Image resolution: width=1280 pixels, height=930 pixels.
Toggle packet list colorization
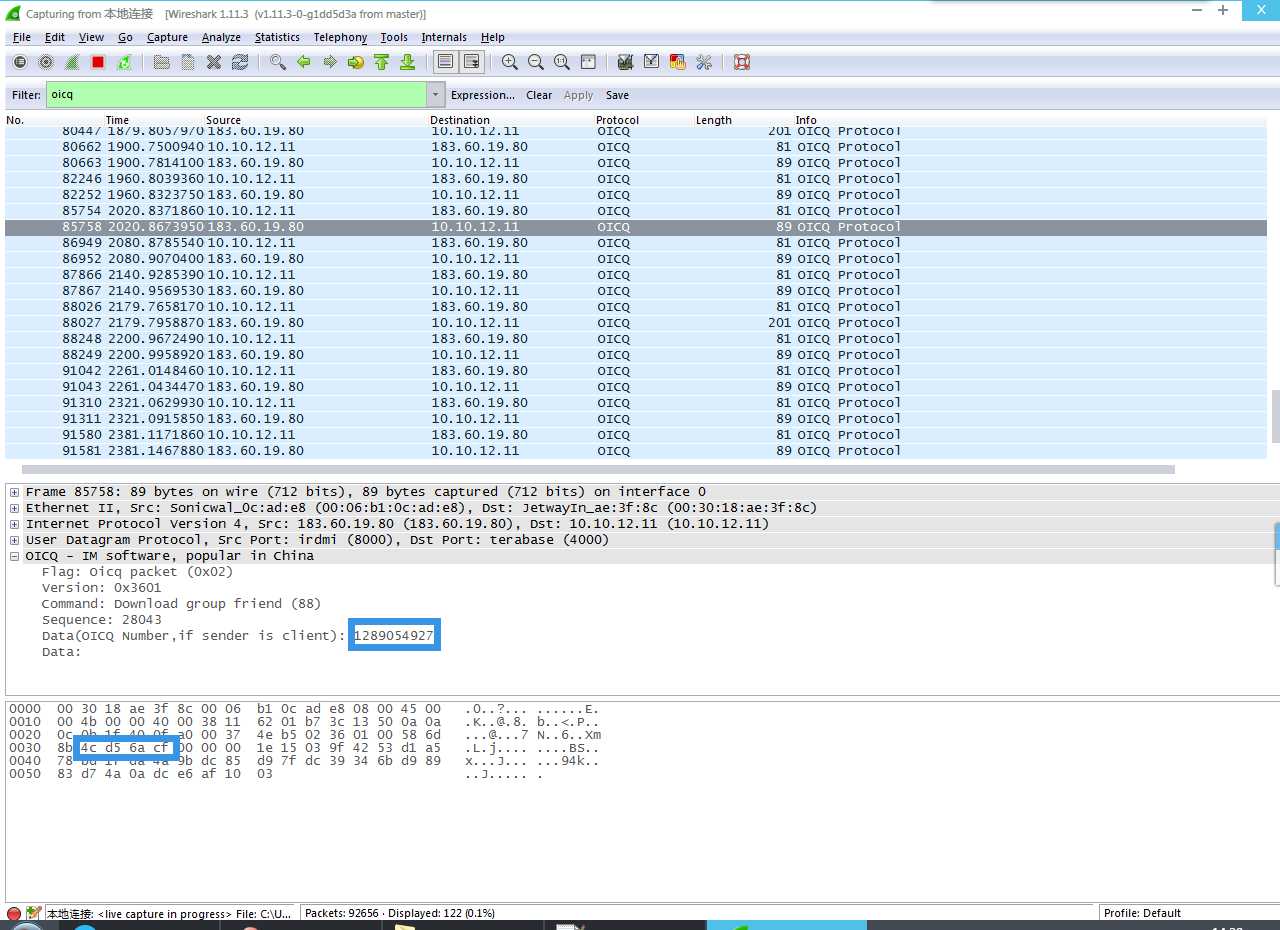[446, 62]
